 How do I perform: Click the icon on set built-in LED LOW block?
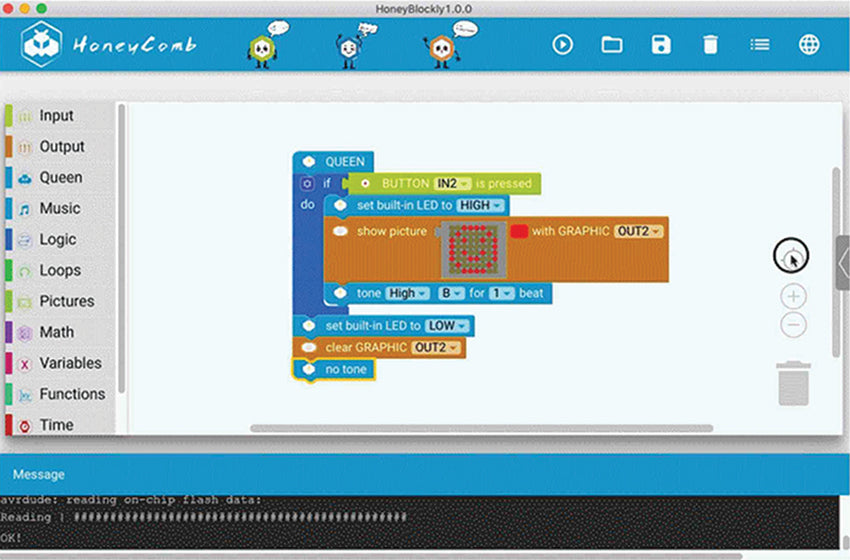(309, 325)
